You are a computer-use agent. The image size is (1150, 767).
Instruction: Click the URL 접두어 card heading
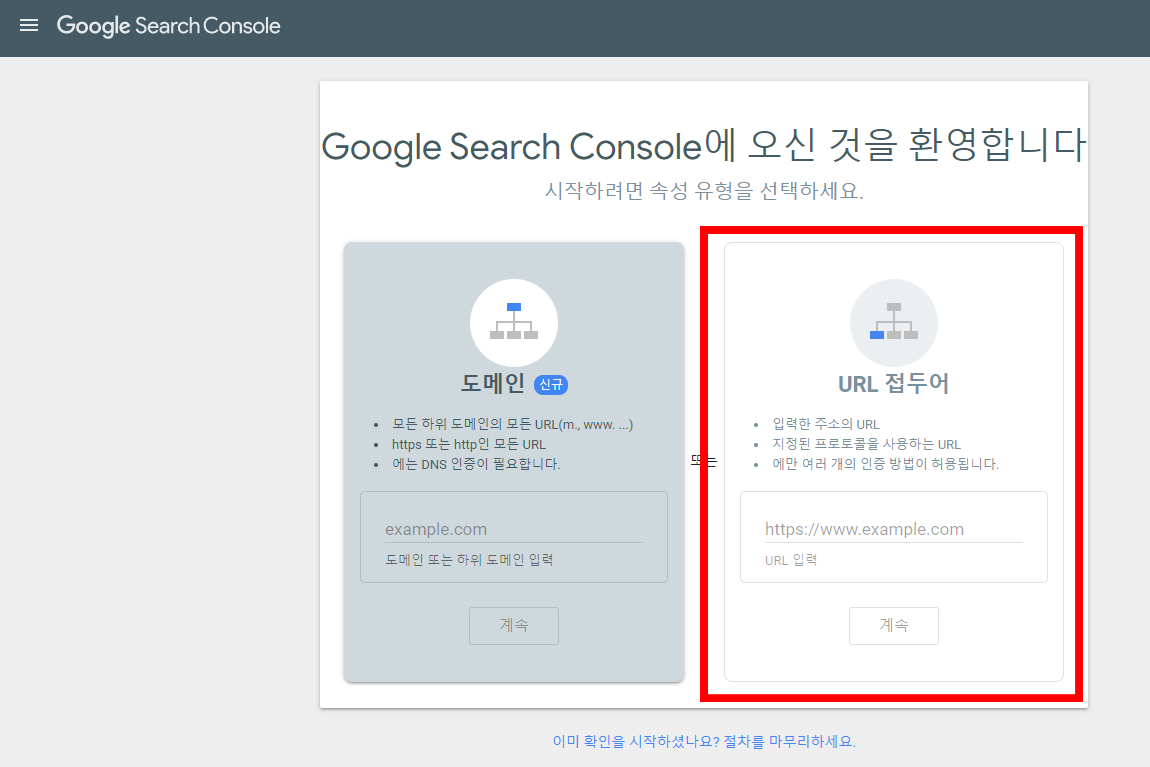[x=893, y=384]
